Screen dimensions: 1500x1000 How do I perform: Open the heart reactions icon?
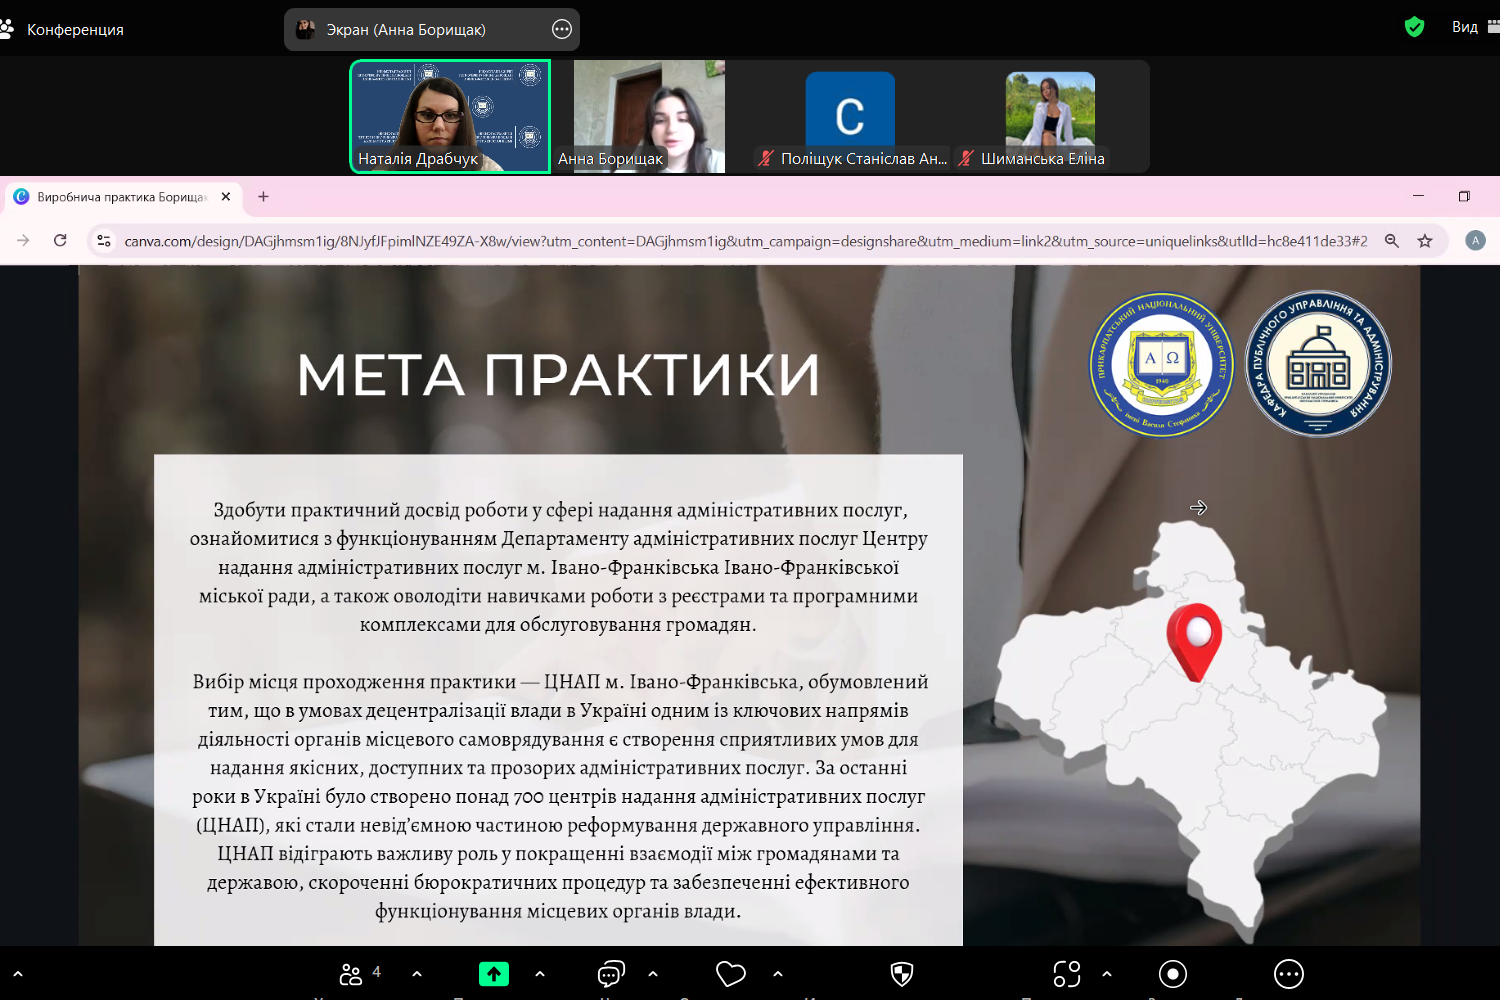[731, 974]
